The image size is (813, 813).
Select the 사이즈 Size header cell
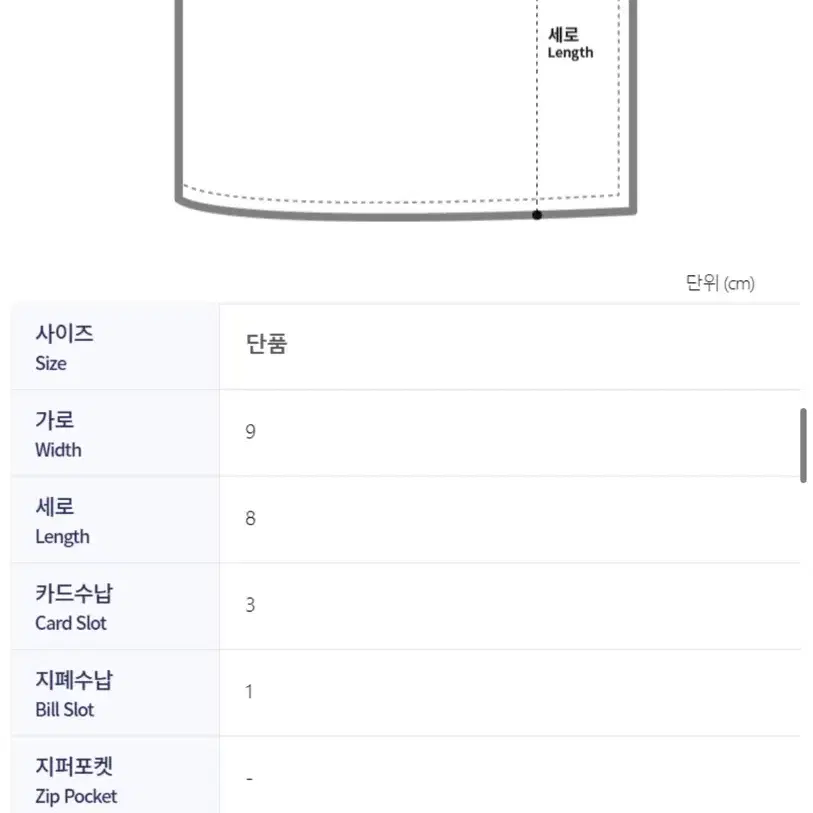pyautogui.click(x=115, y=347)
